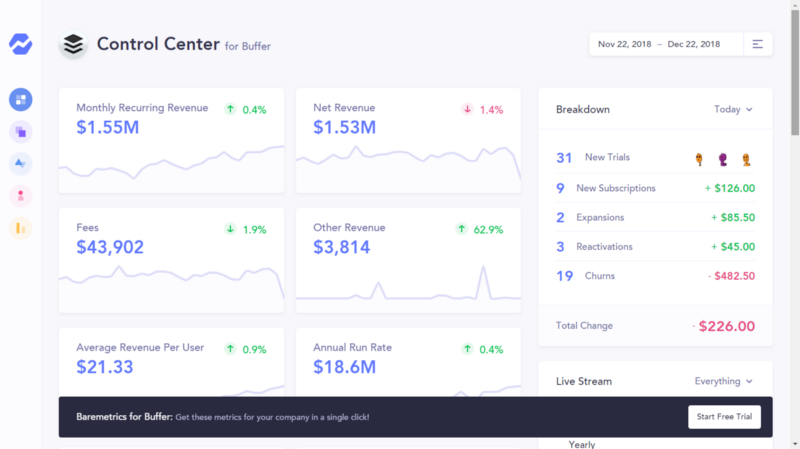Click the $18.6M run rate value
Viewport: 800px width, 449px height.
(344, 367)
